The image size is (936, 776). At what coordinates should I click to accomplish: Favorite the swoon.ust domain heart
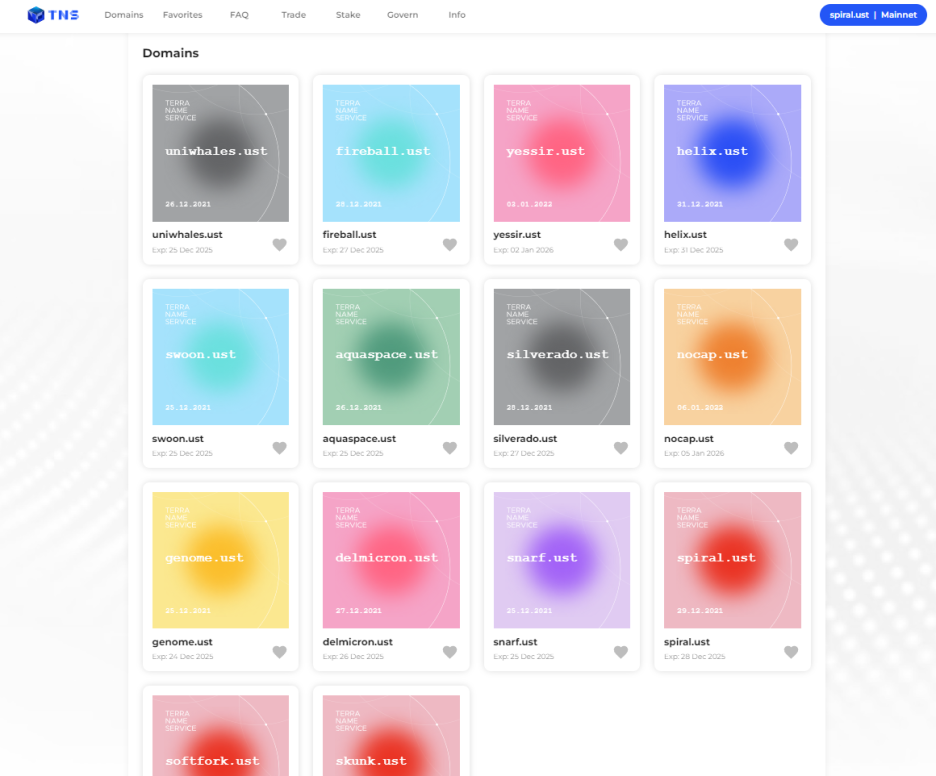279,448
